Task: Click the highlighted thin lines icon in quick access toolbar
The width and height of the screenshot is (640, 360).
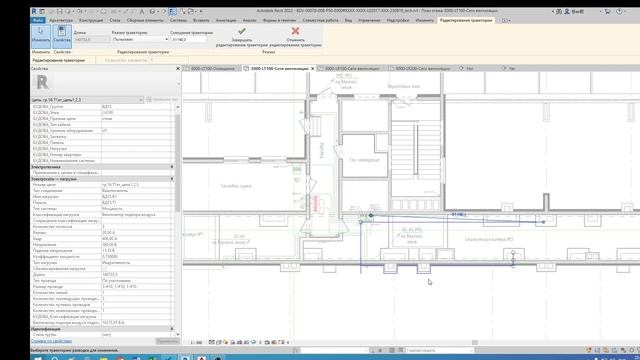Action: (x=172, y=11)
